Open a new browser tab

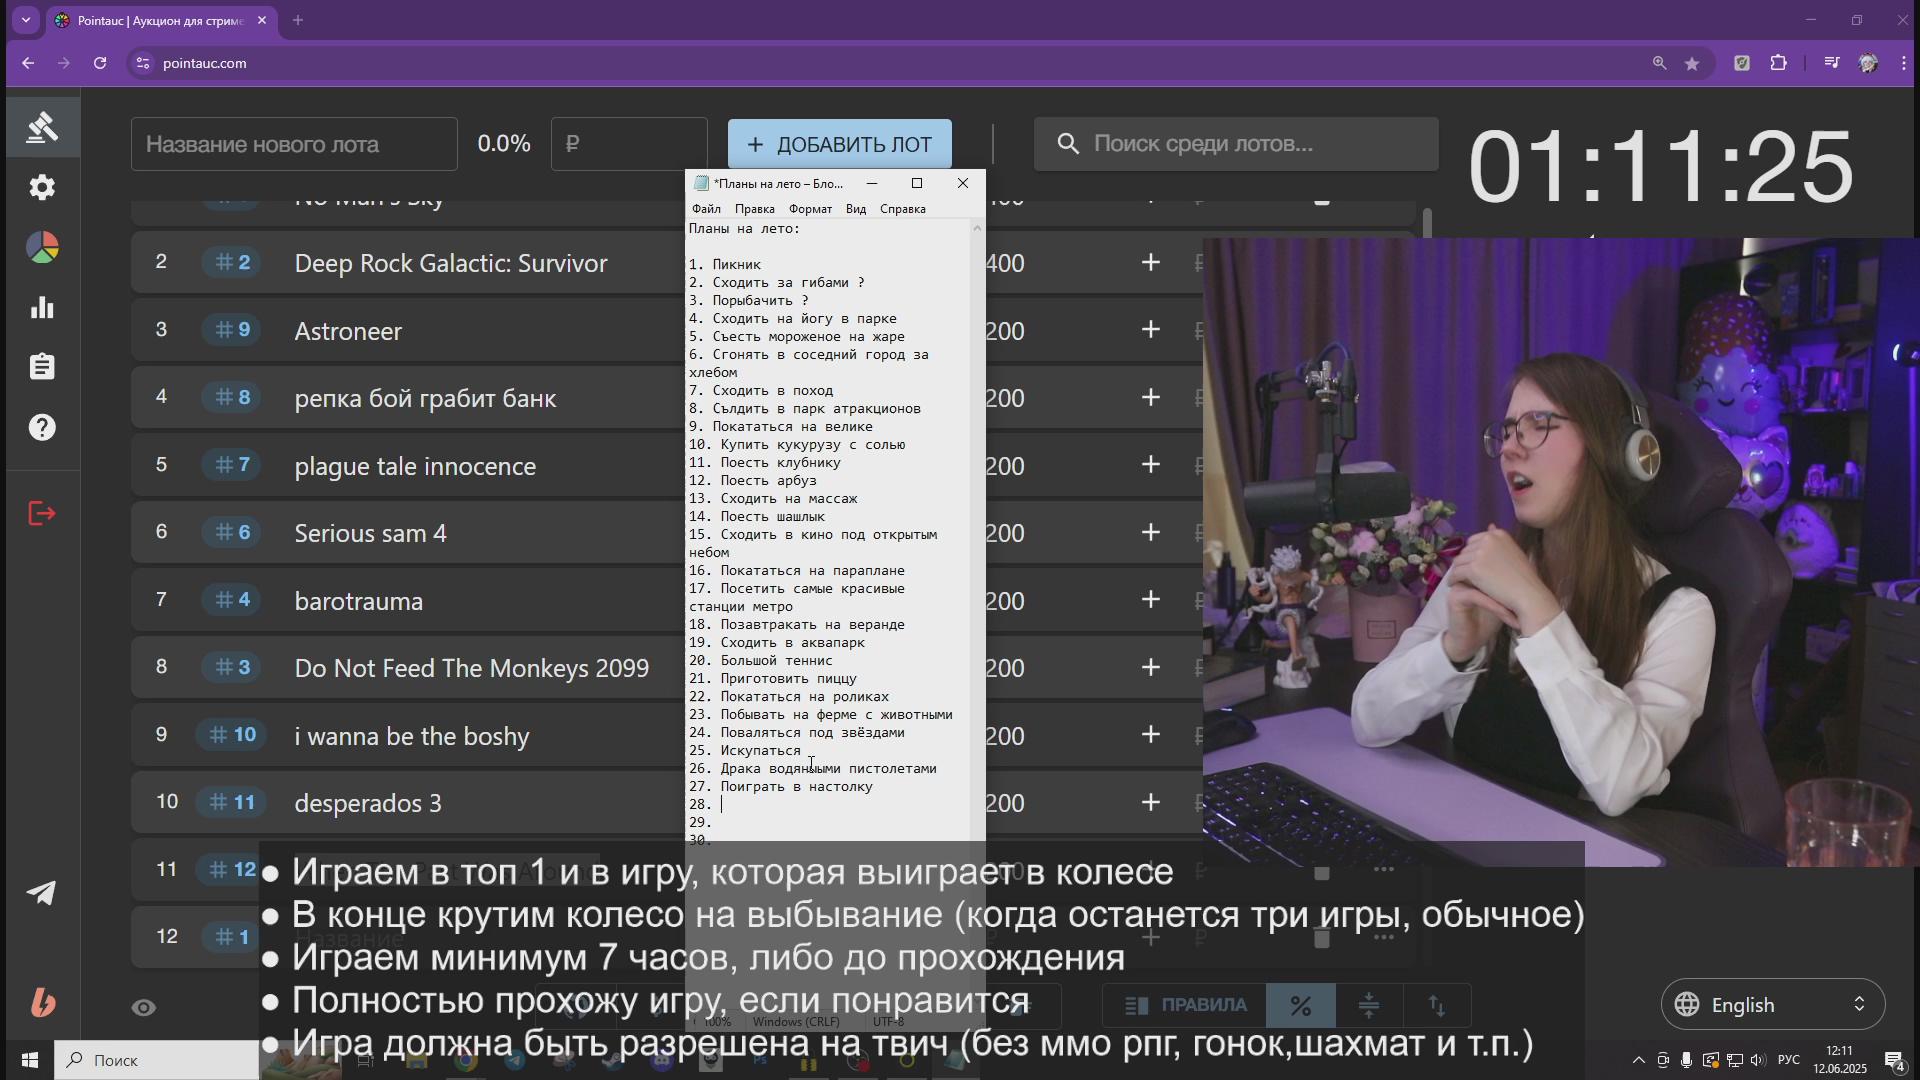point(298,20)
